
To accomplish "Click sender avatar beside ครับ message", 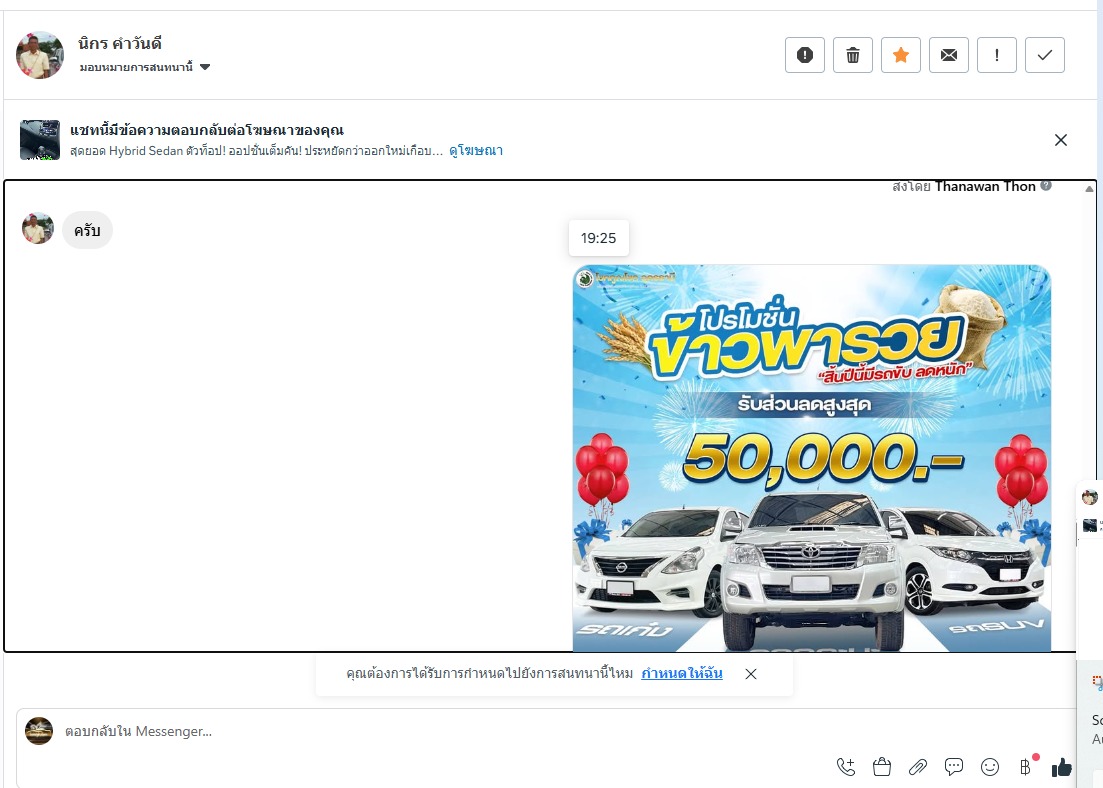I will (38, 229).
